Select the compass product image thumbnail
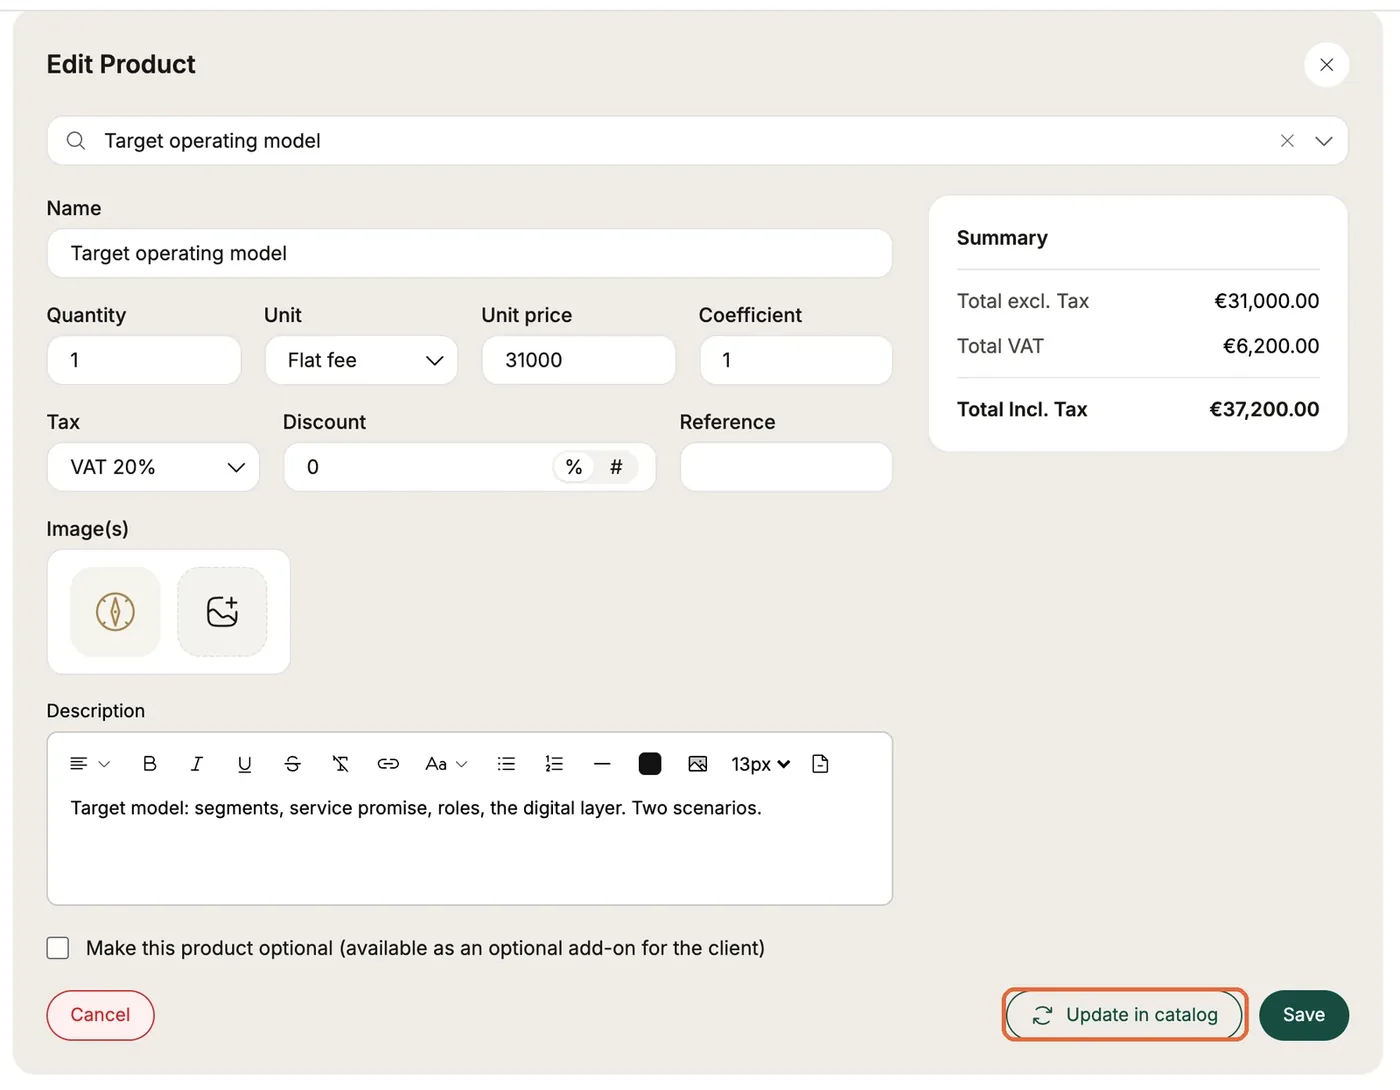The height and width of the screenshot is (1090, 1400). tap(115, 612)
